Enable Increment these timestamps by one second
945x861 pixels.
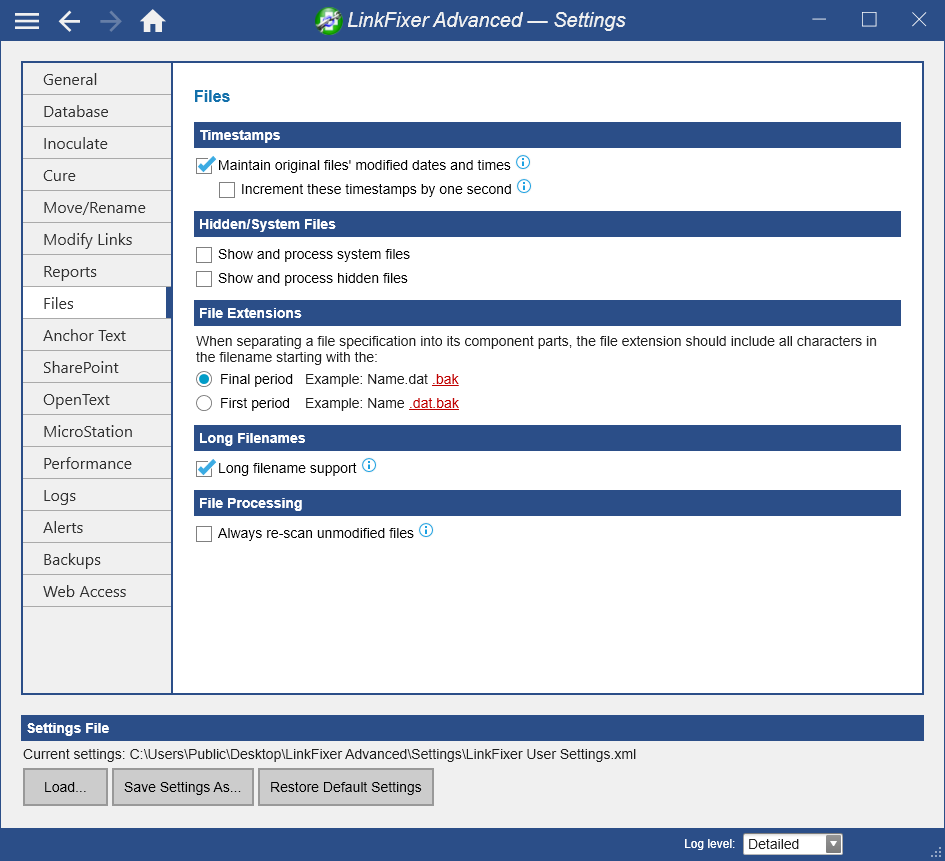coord(227,190)
